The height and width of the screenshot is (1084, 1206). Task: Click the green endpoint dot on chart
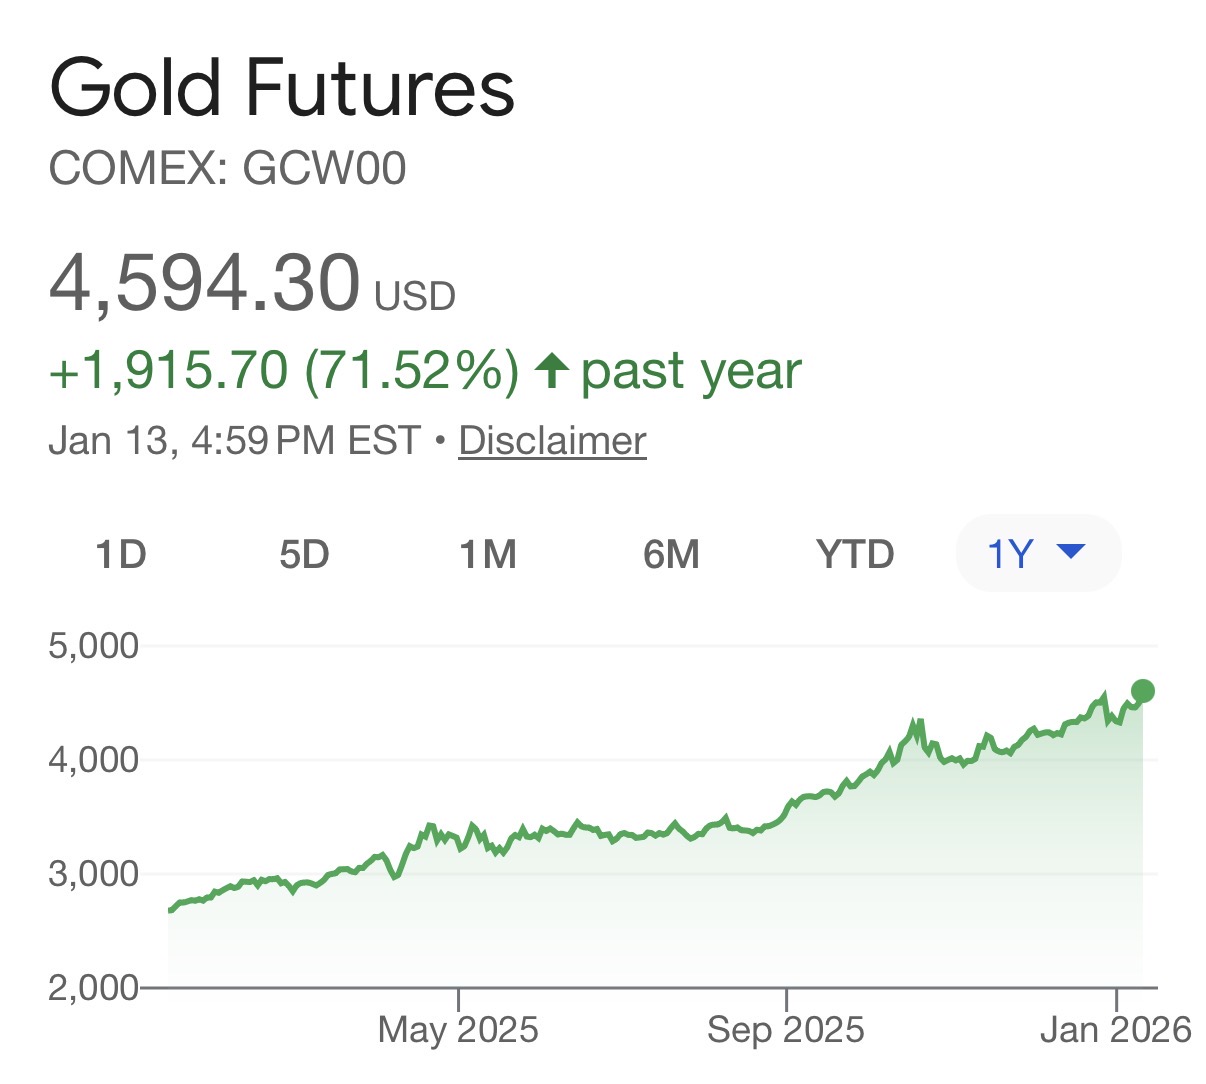[x=1142, y=691]
